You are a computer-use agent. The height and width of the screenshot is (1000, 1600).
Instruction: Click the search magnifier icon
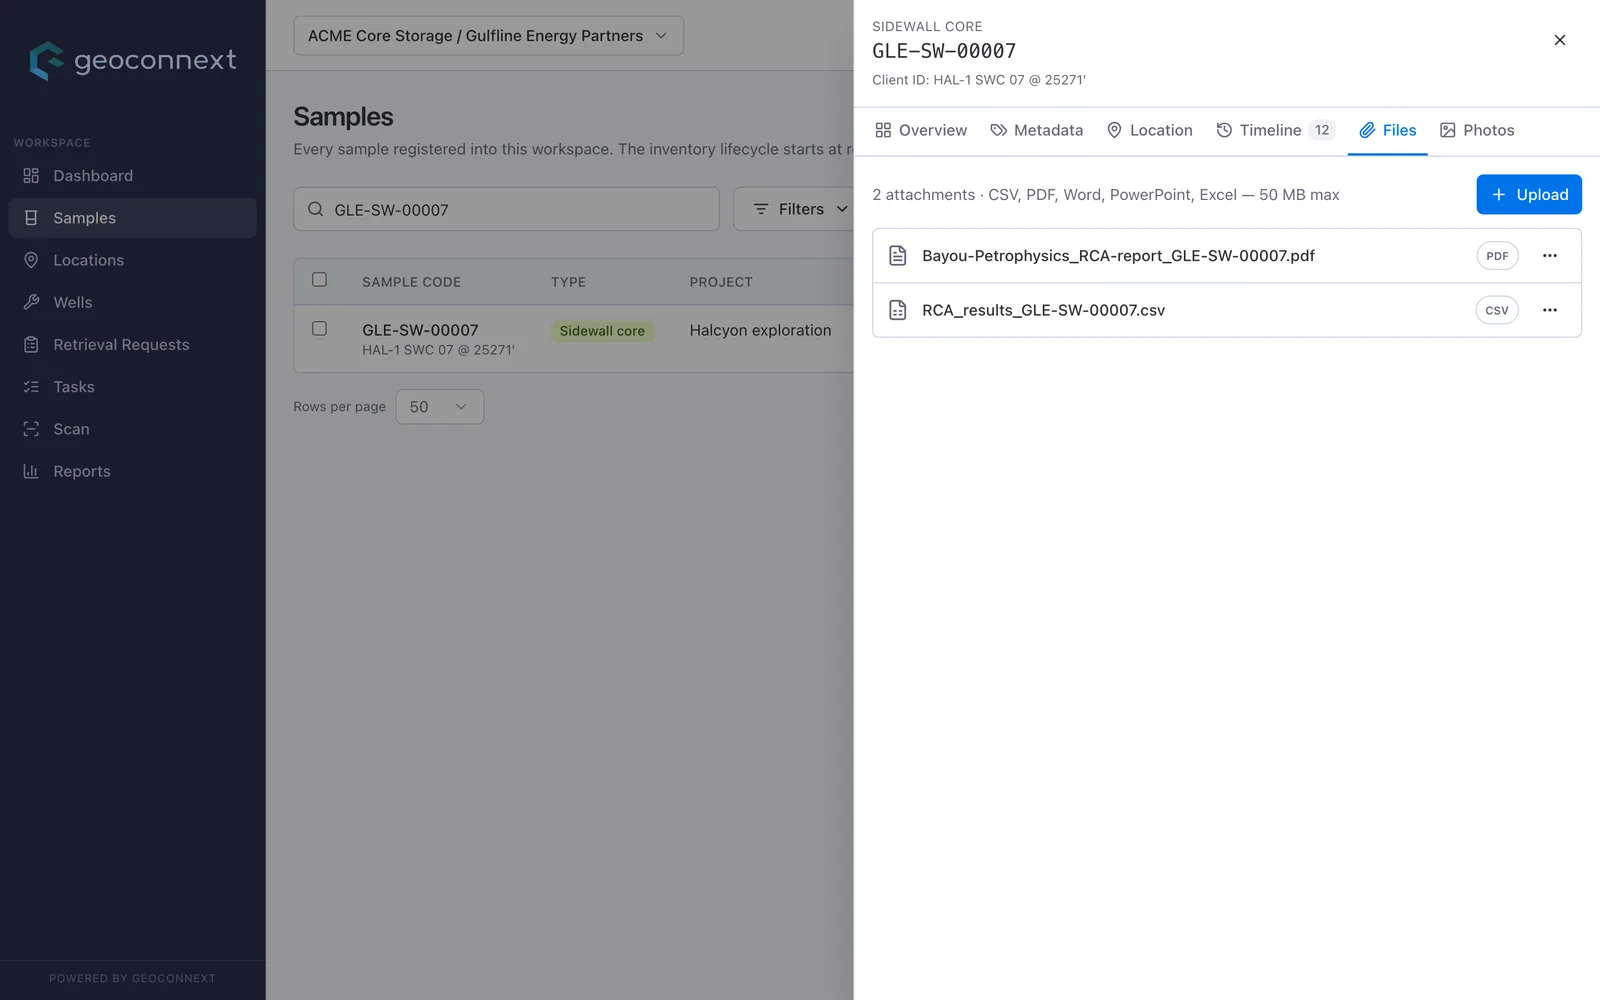[x=316, y=209]
